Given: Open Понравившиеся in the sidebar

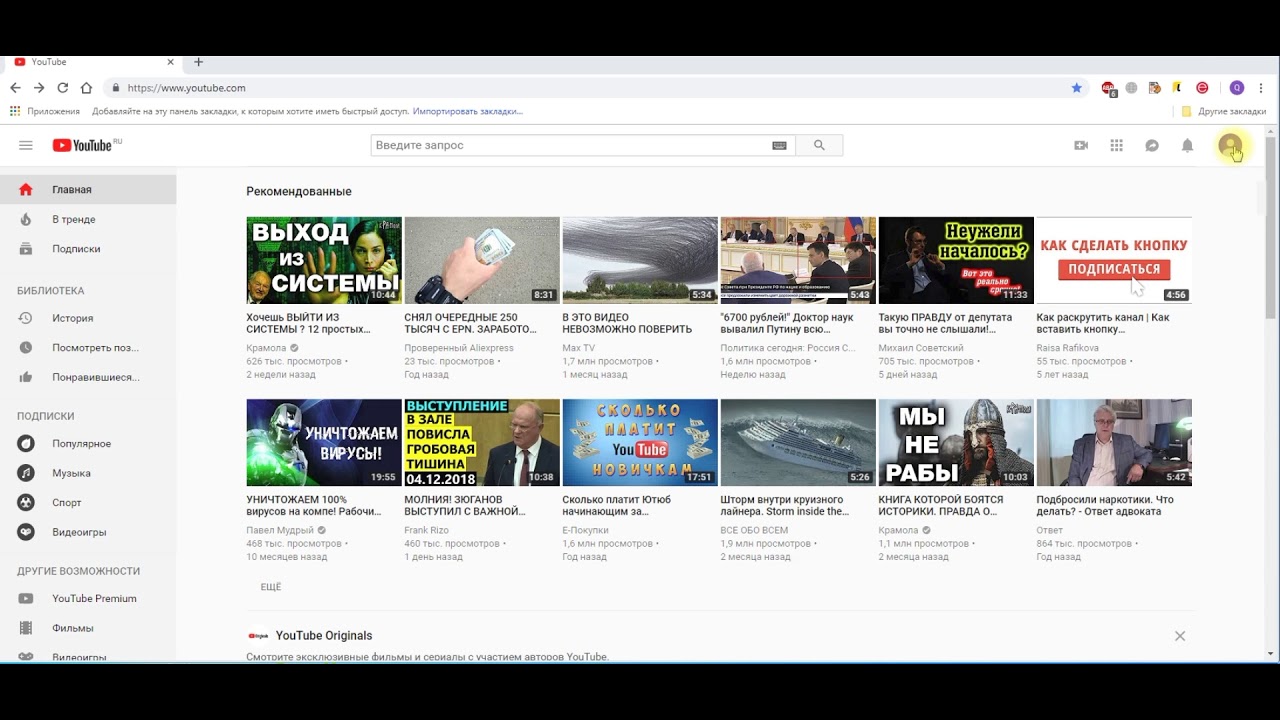Looking at the screenshot, I should pos(88,377).
